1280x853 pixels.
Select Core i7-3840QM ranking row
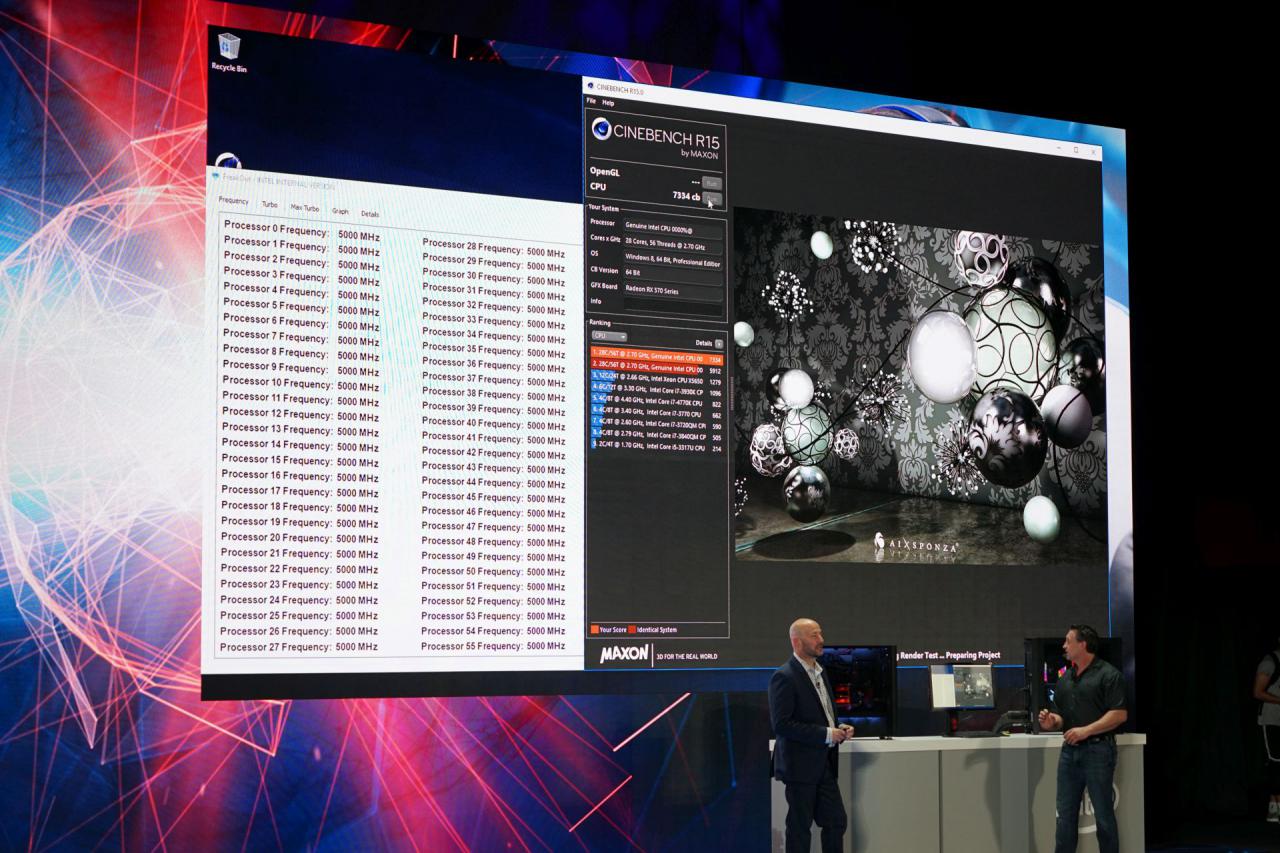pos(656,436)
